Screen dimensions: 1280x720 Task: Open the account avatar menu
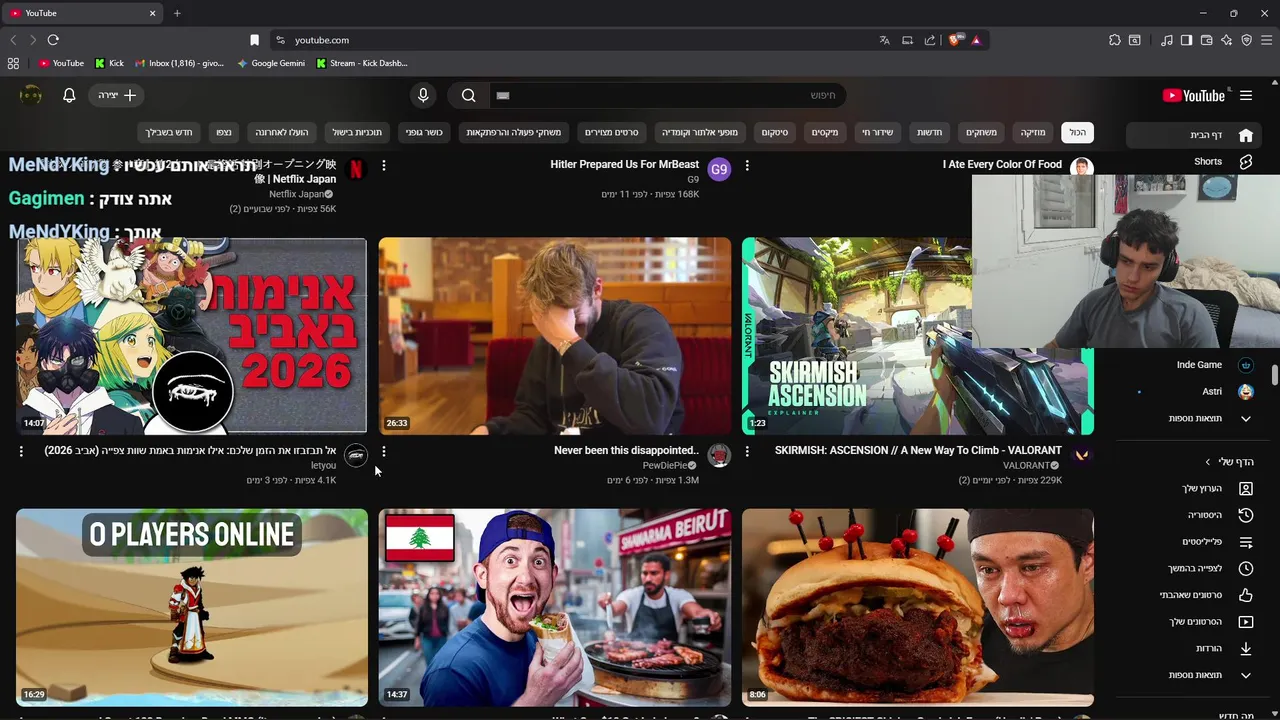(x=31, y=95)
